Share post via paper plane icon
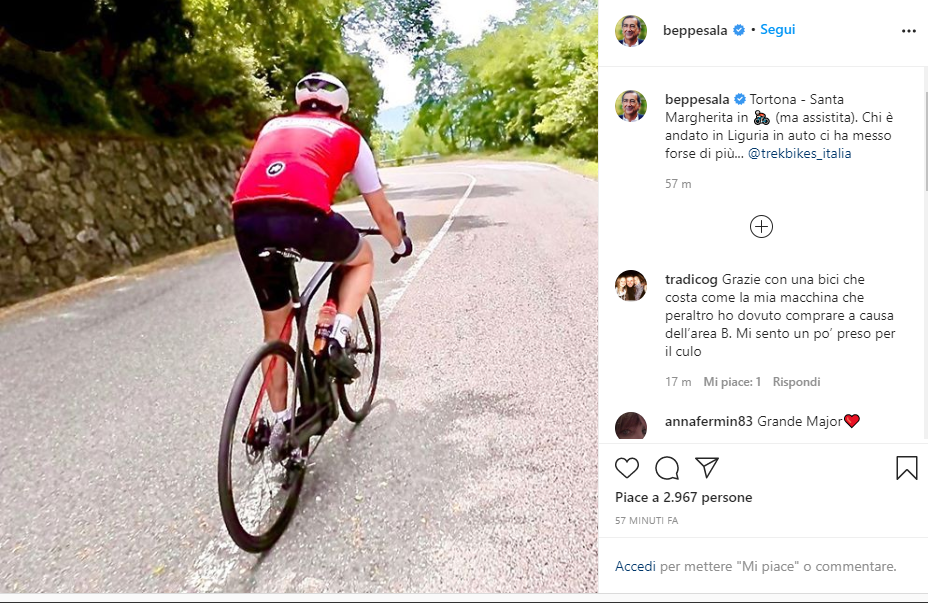This screenshot has height=603, width=928. pyautogui.click(x=707, y=467)
